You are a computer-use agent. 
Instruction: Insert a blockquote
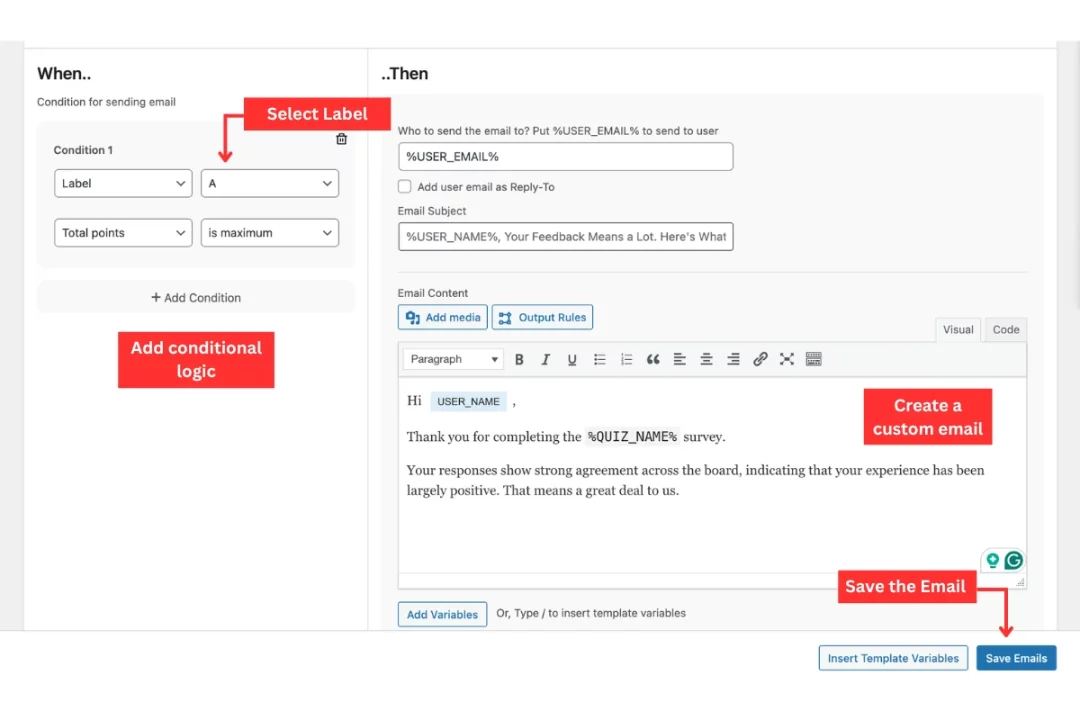point(652,358)
